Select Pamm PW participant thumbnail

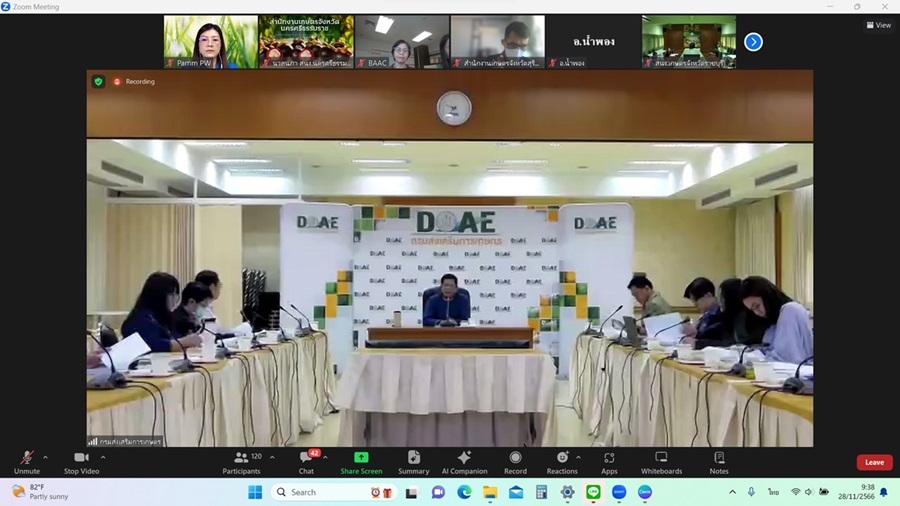point(211,42)
